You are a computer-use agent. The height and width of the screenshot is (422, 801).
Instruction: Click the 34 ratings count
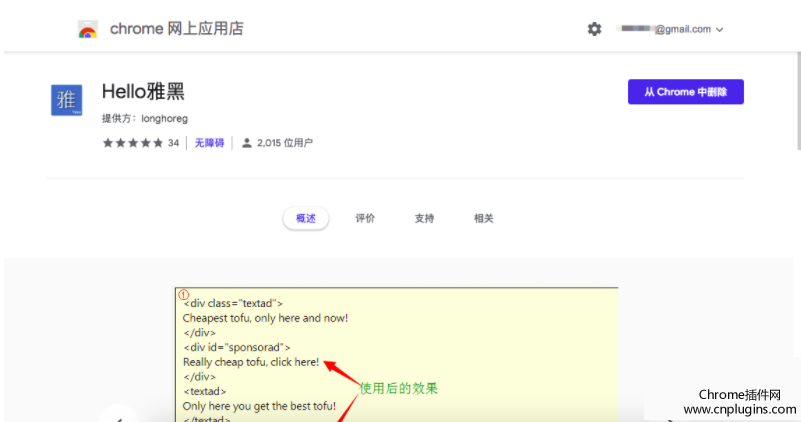174,143
